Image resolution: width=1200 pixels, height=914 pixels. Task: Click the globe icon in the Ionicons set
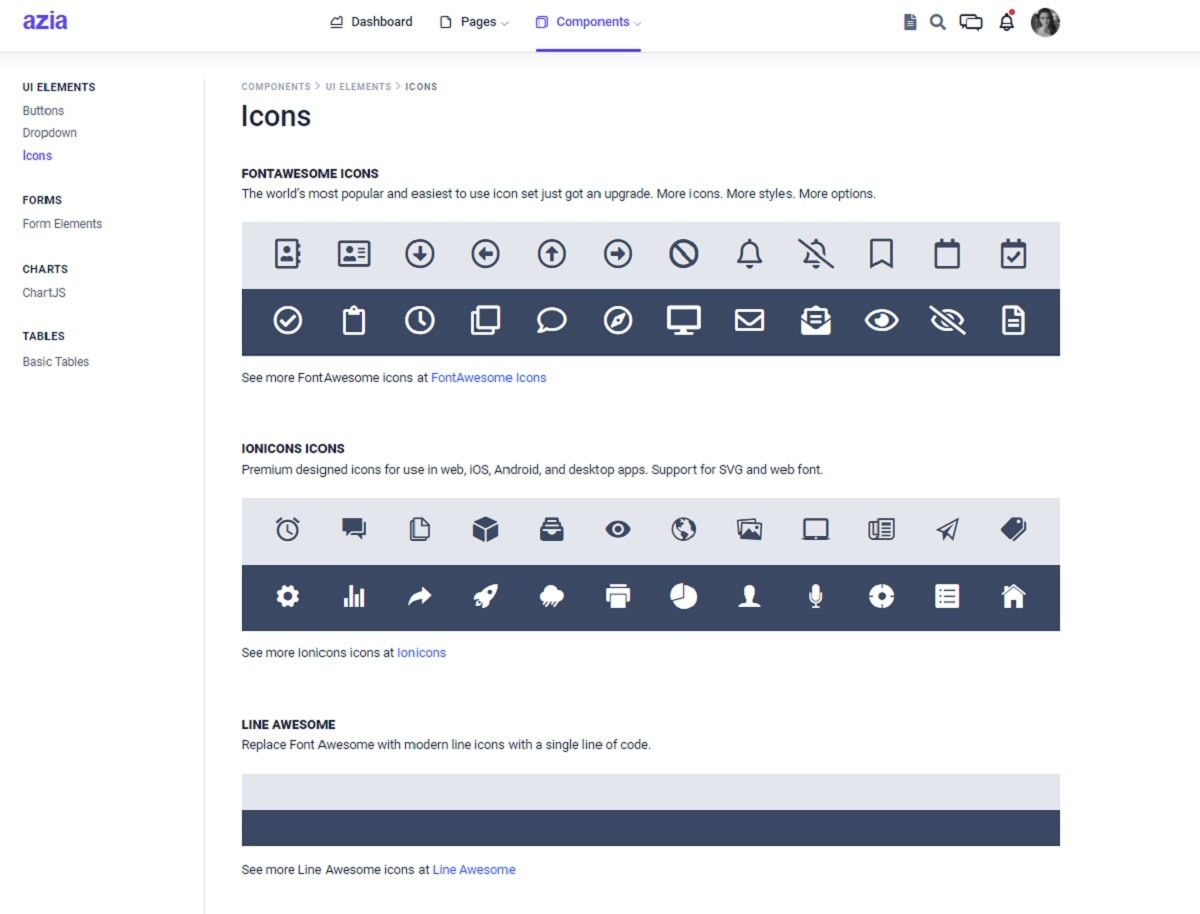(683, 530)
